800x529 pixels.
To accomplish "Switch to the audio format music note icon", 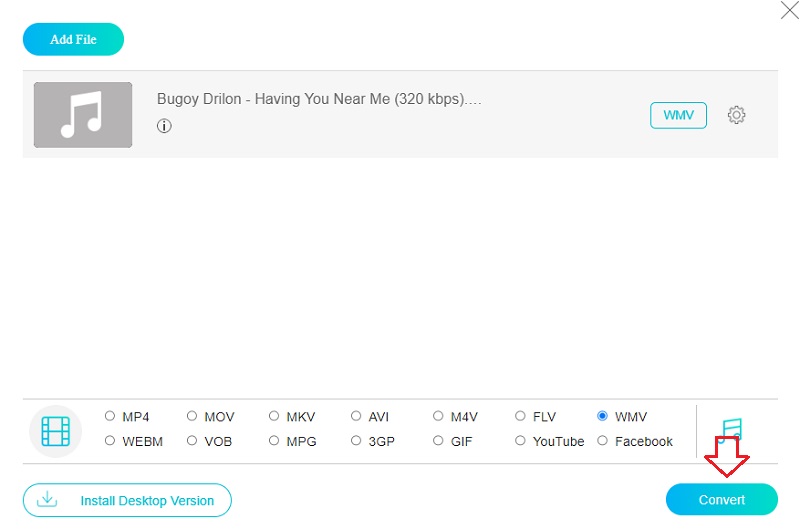I will click(731, 429).
